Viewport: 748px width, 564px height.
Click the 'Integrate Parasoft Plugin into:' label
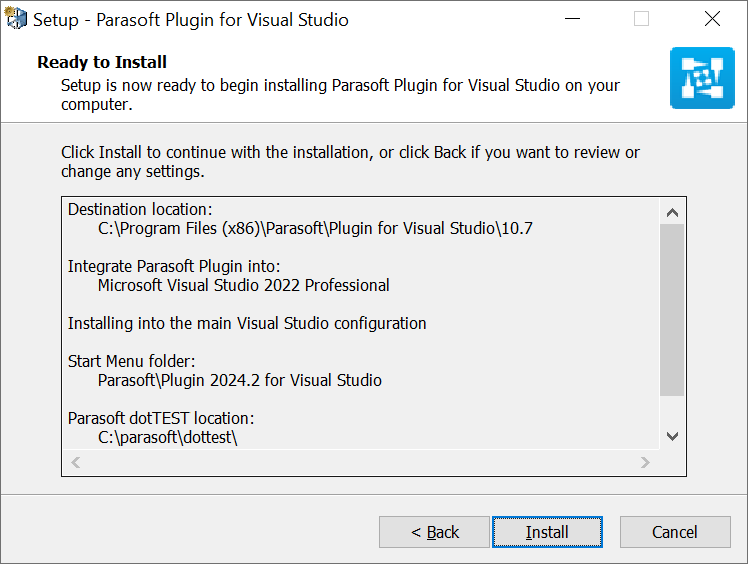174,266
